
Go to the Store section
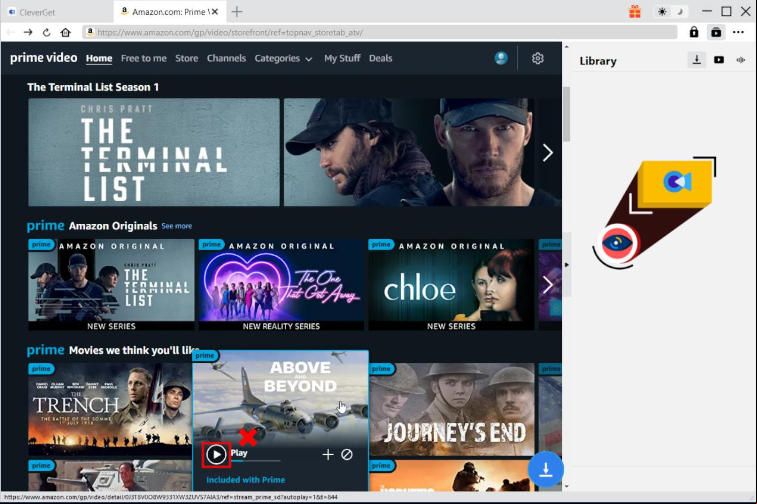tap(186, 58)
